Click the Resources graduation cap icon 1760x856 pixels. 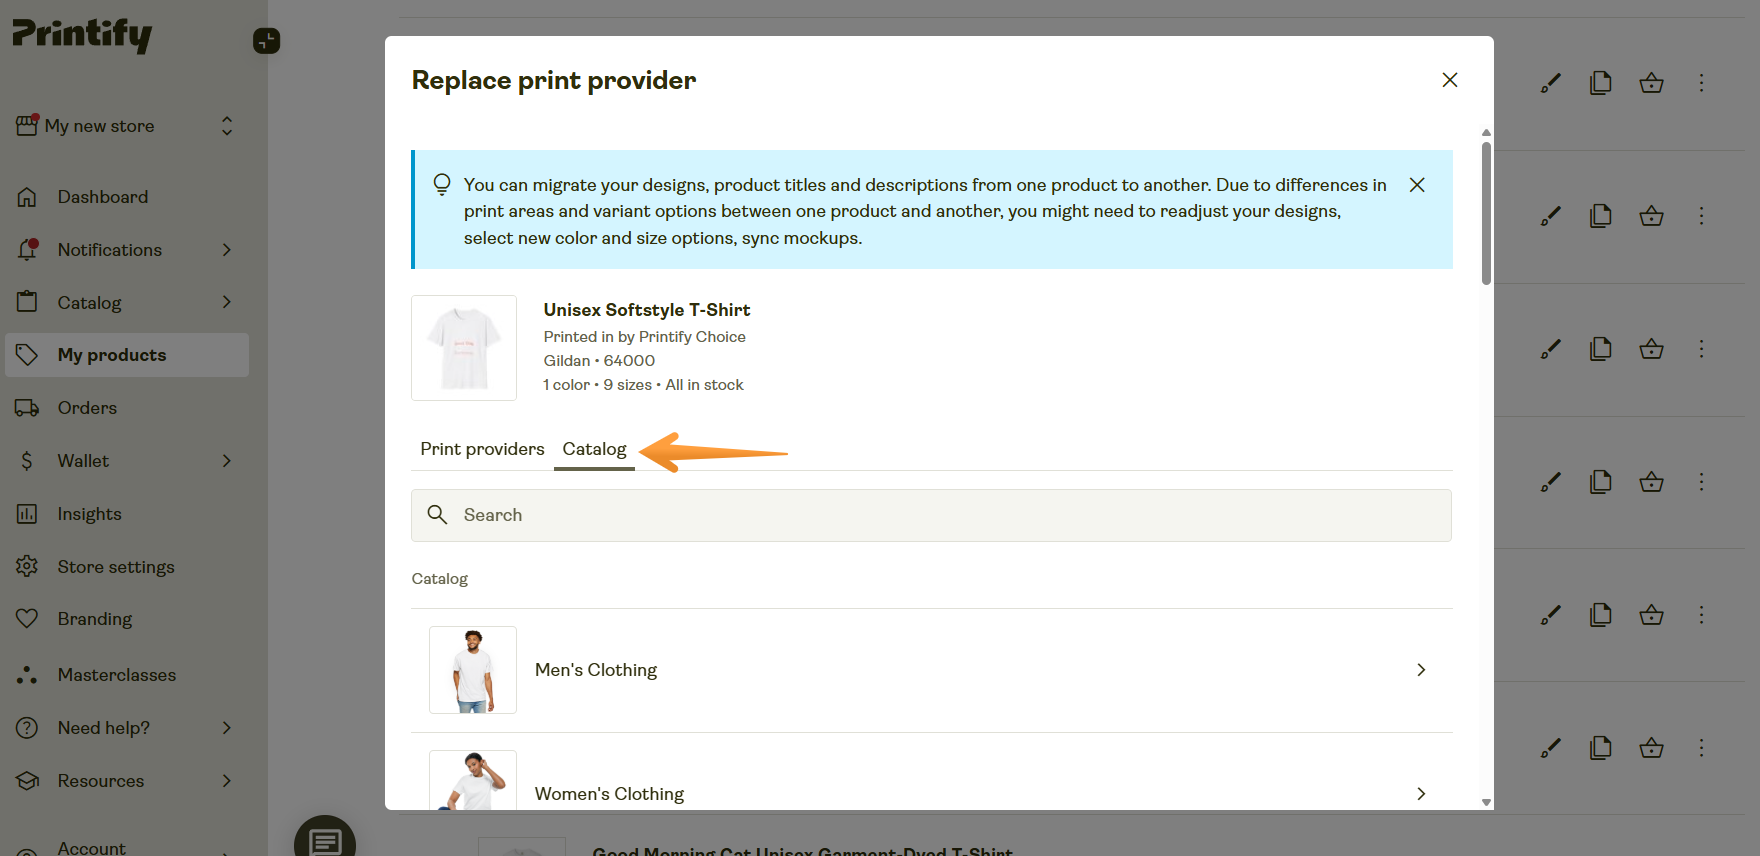[27, 781]
